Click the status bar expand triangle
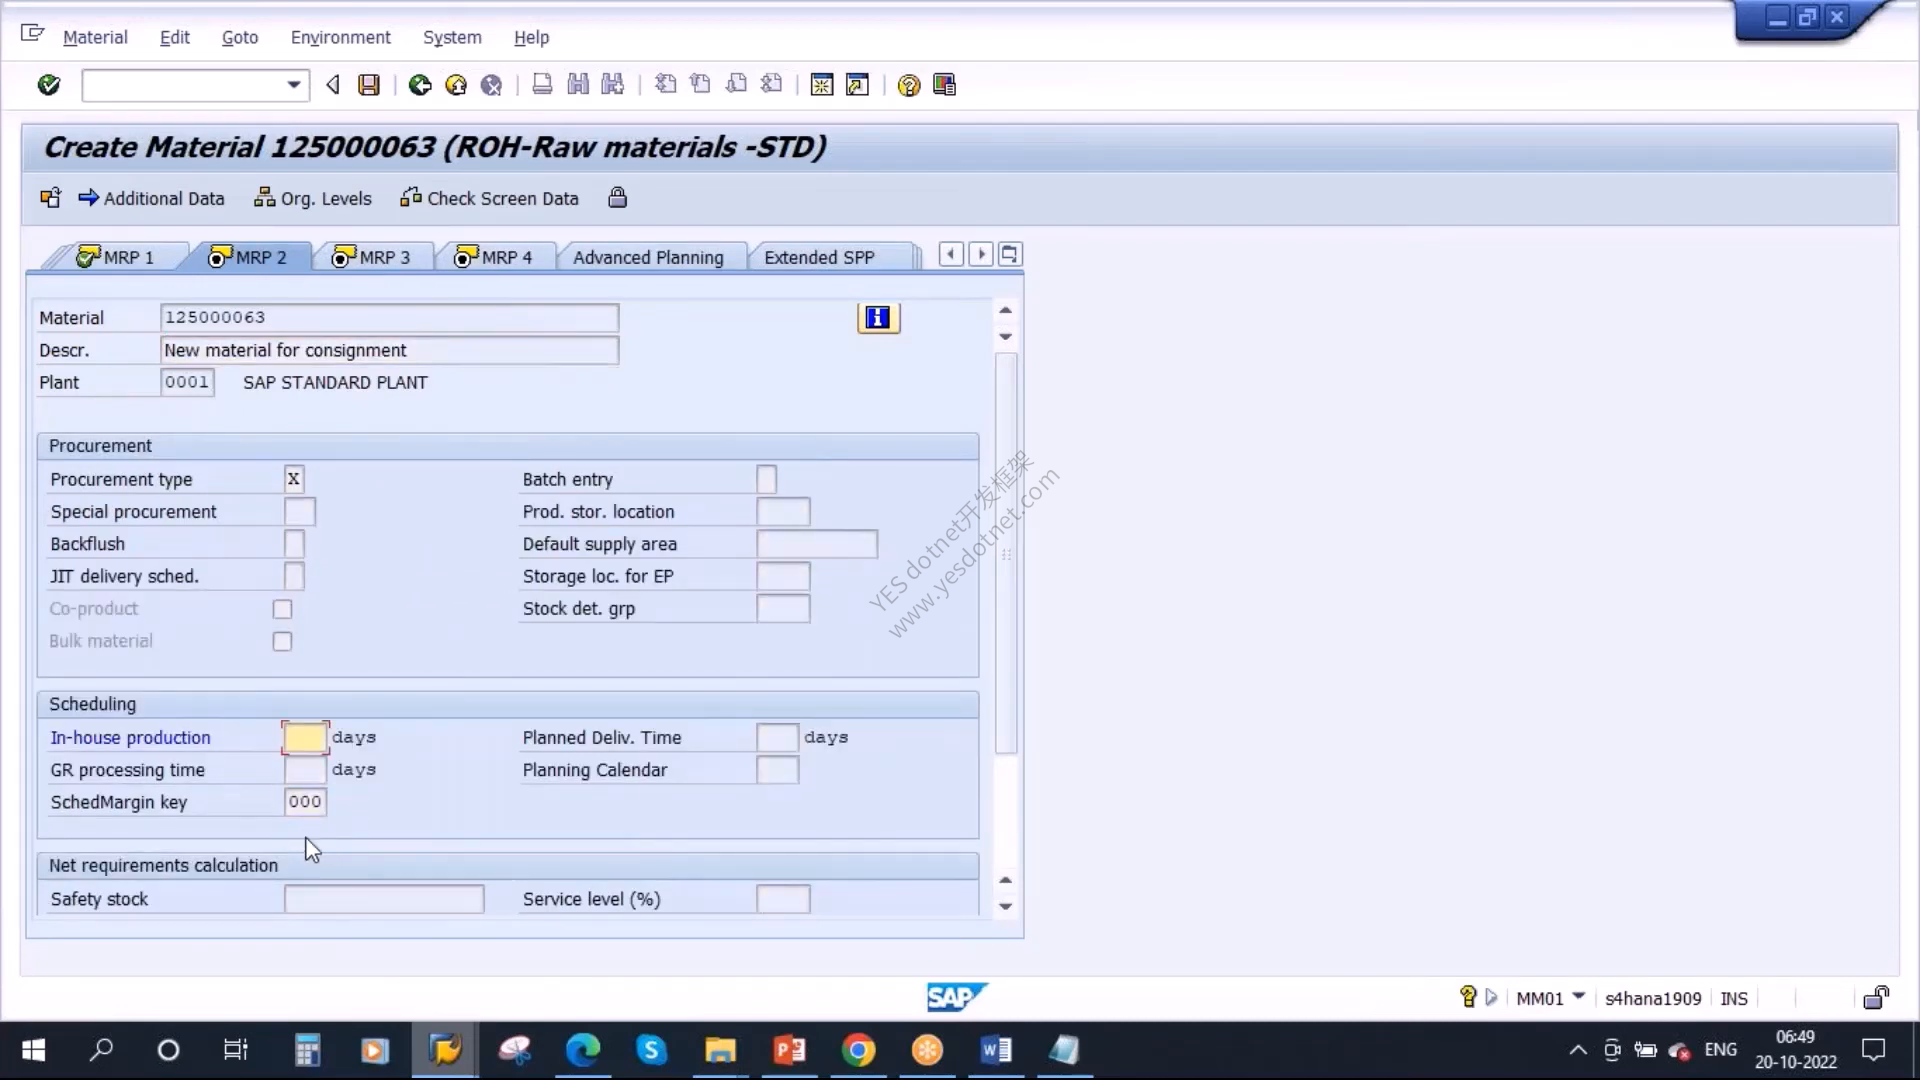This screenshot has height=1080, width=1920. coord(1491,997)
